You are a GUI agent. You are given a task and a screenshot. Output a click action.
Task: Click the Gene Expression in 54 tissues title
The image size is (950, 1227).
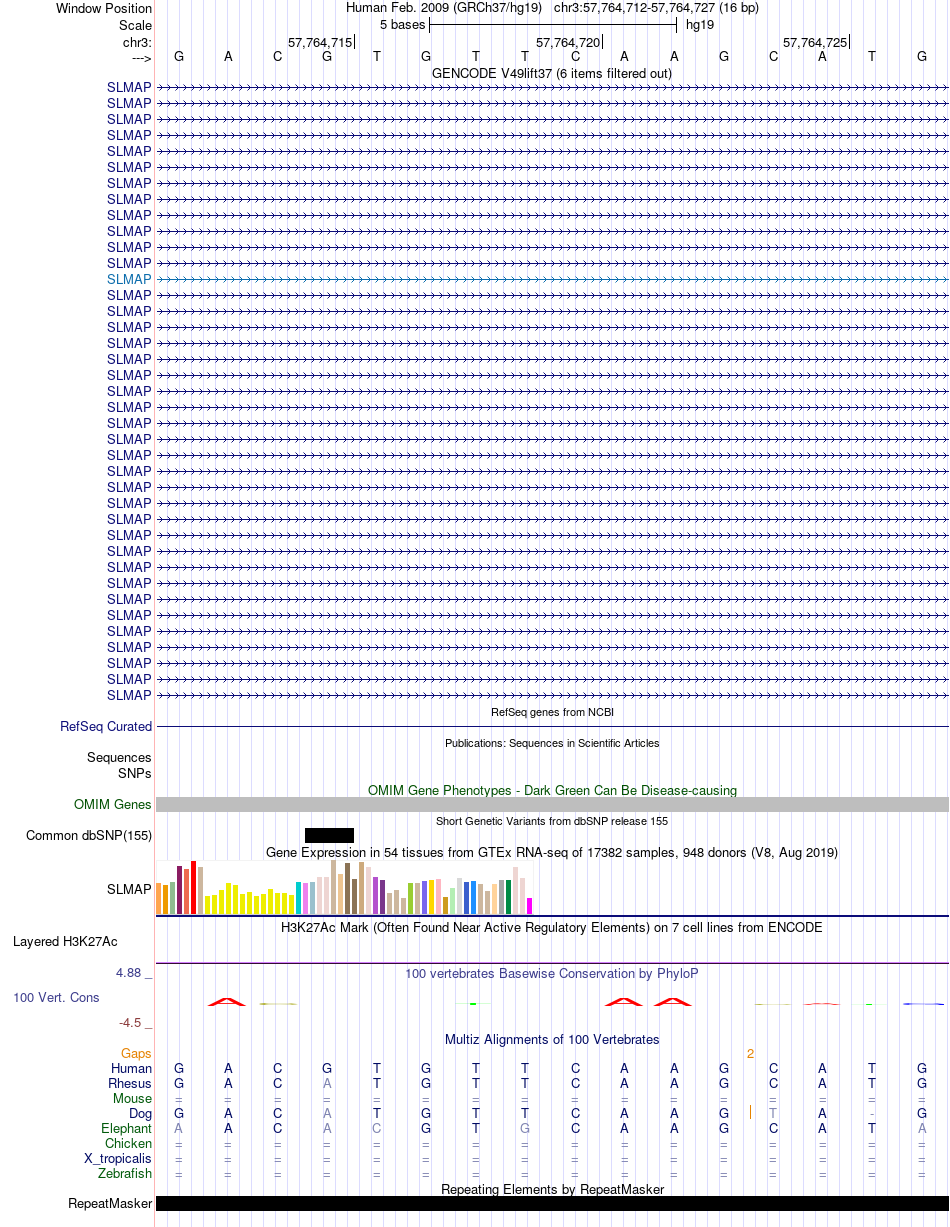(552, 853)
